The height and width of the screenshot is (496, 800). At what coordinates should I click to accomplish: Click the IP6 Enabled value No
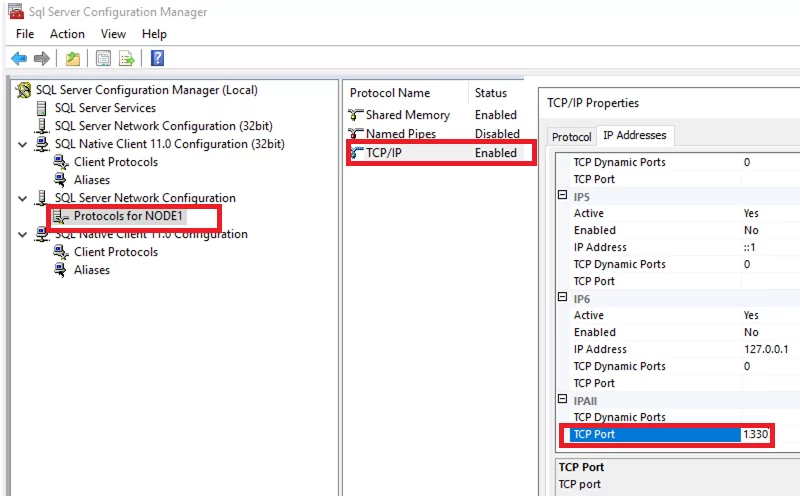pos(751,332)
